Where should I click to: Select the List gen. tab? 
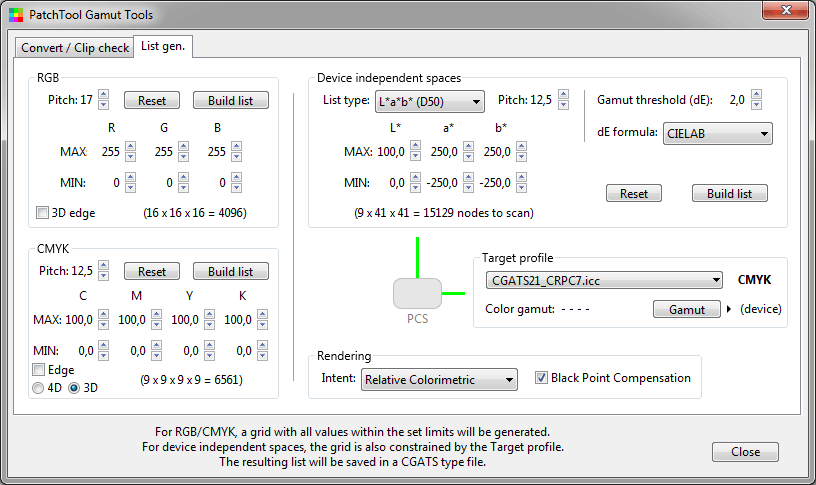click(164, 47)
